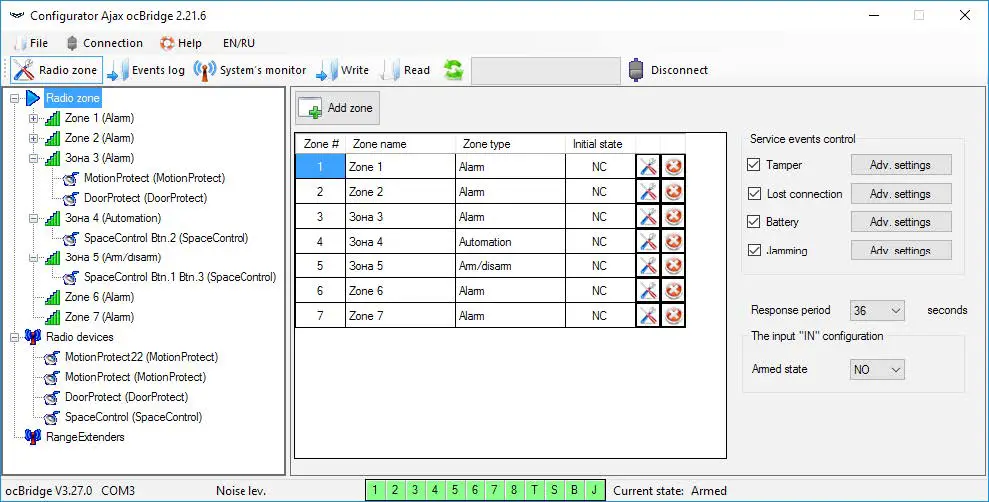Click the Read configuration toolbar button
989x502 pixels.
coord(406,70)
